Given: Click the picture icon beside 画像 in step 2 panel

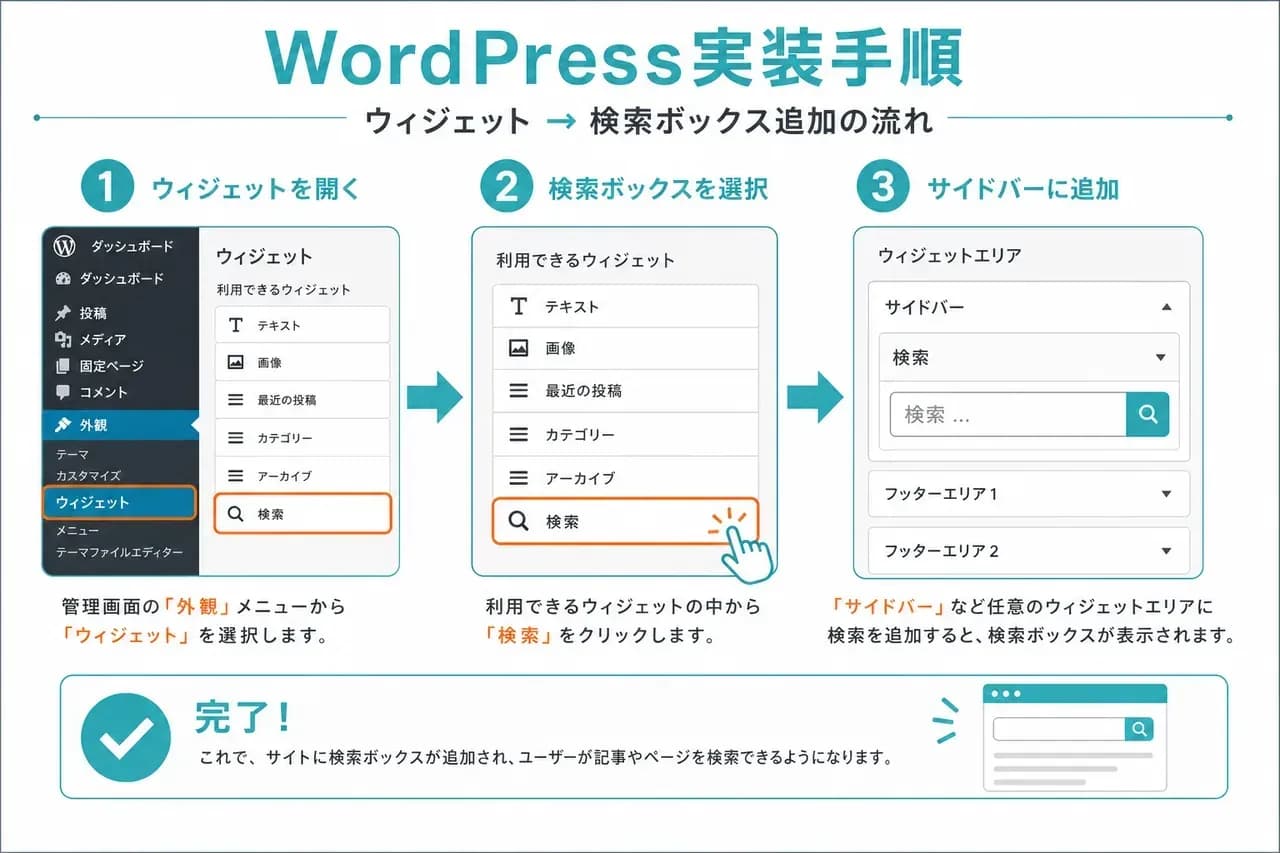Looking at the screenshot, I should [518, 348].
